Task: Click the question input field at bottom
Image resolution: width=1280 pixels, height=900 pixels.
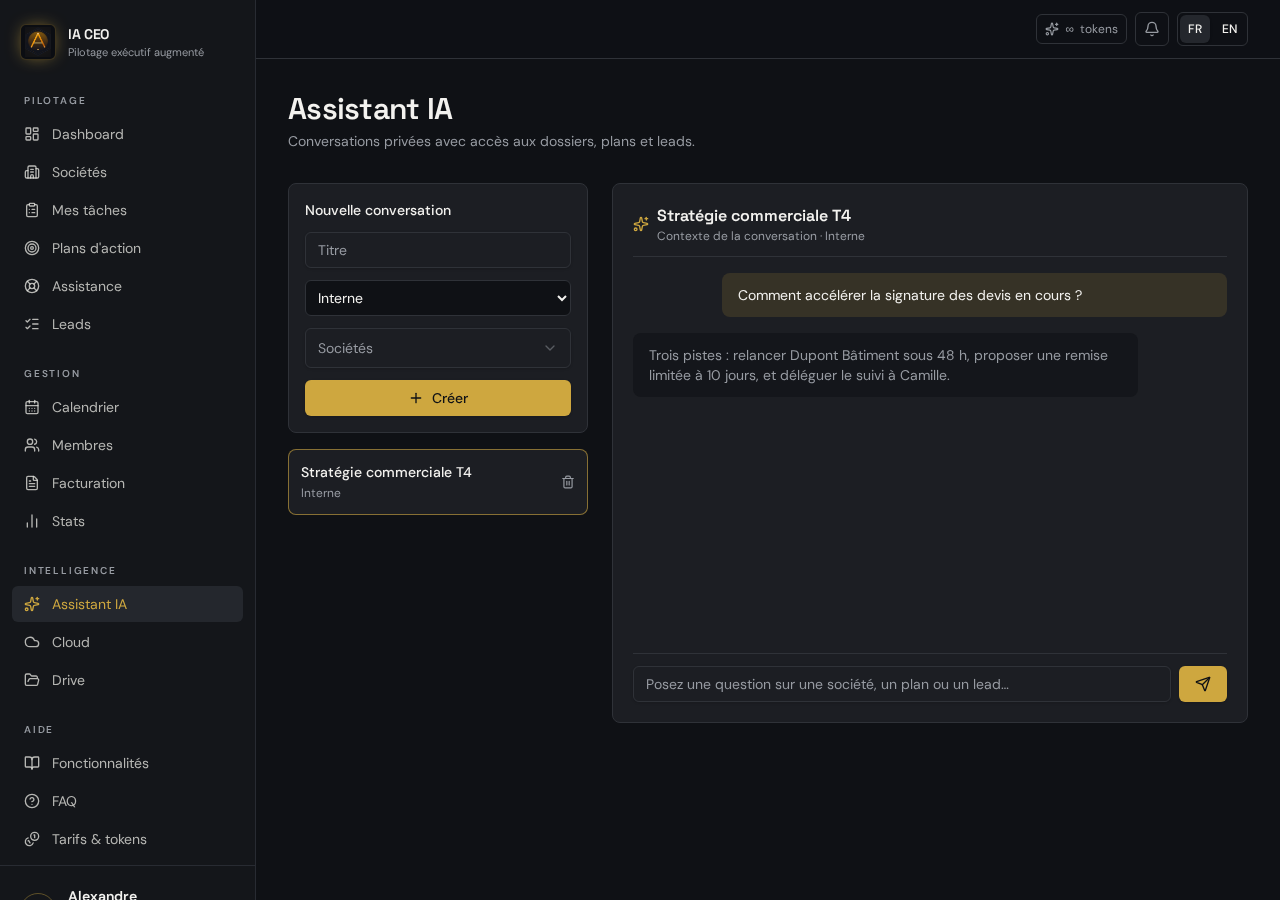Action: (x=902, y=684)
